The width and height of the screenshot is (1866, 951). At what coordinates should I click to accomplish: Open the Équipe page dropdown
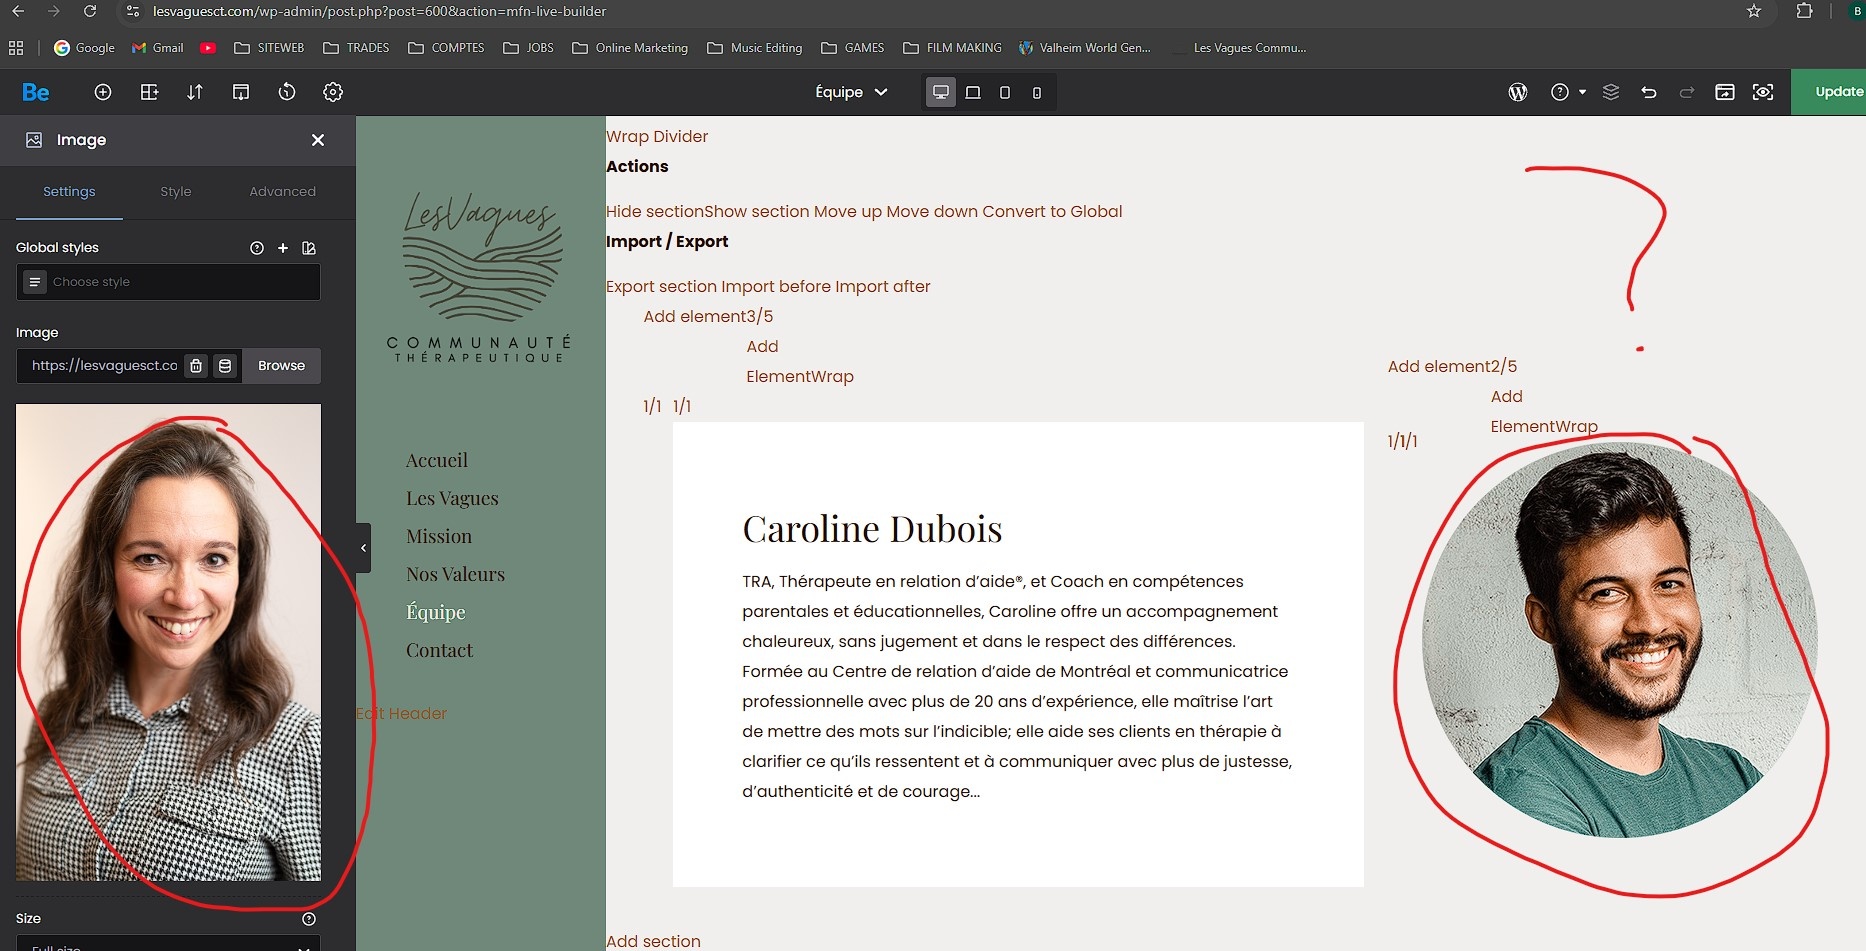click(x=851, y=92)
